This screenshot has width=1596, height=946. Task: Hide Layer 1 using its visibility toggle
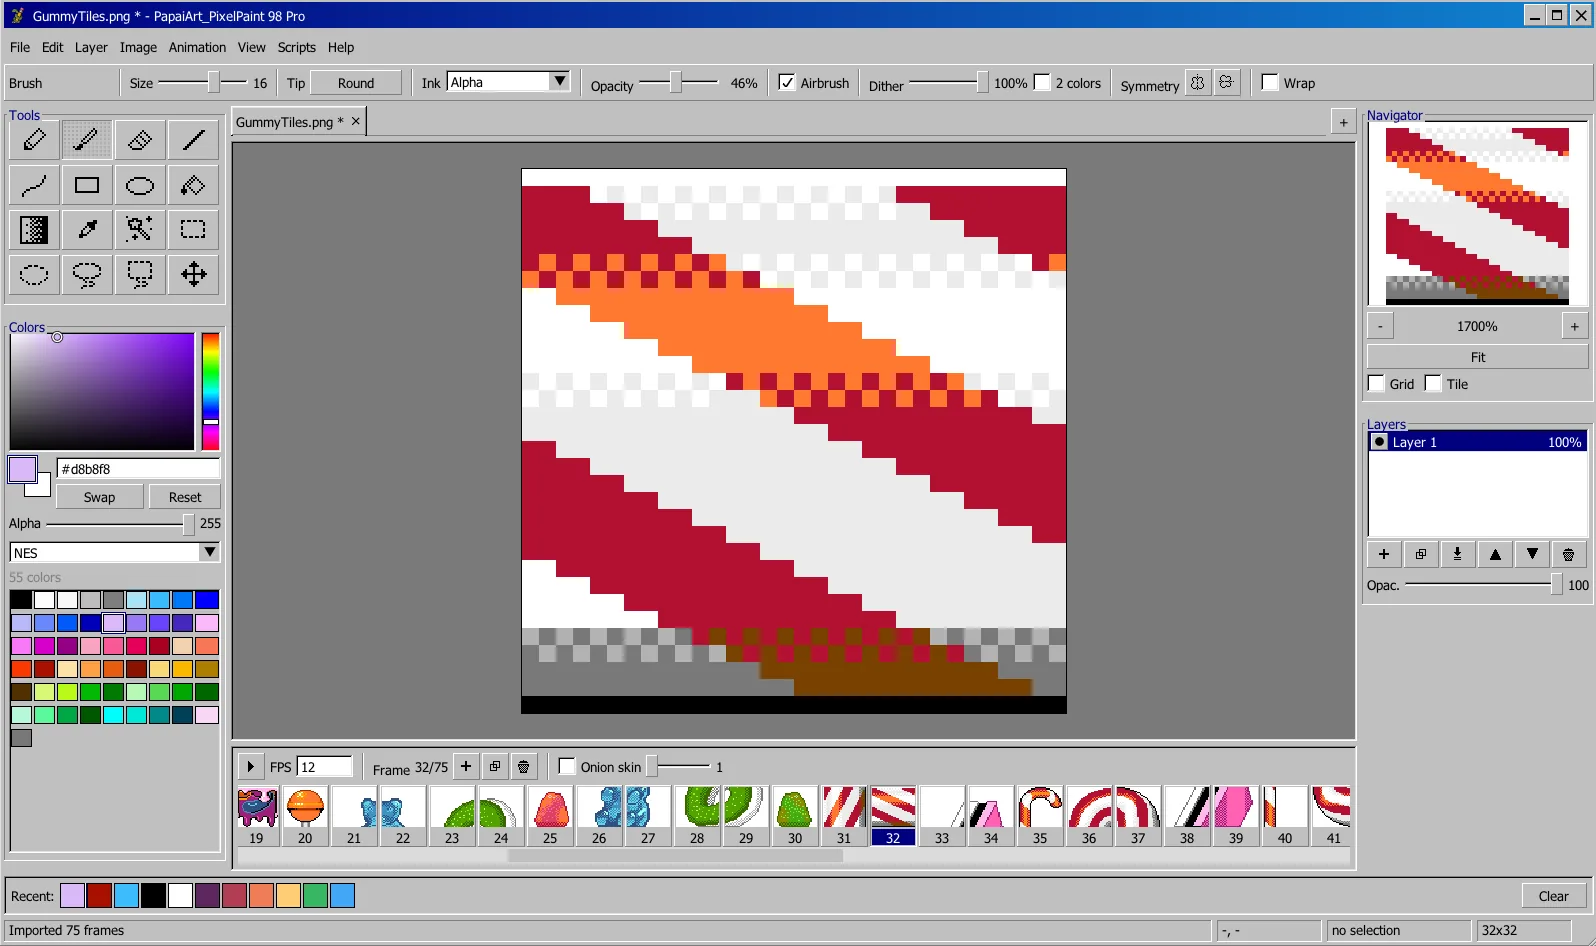1380,442
